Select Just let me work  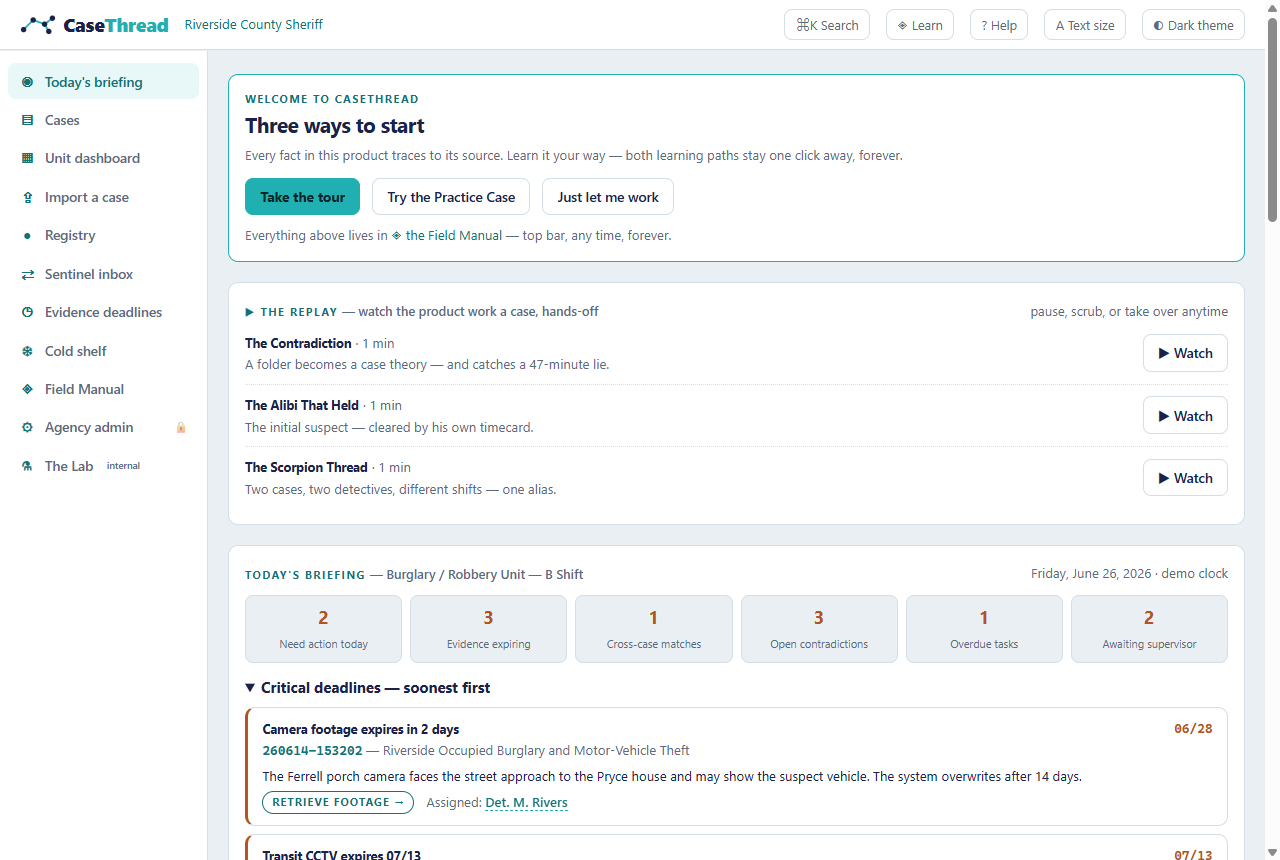pos(608,197)
